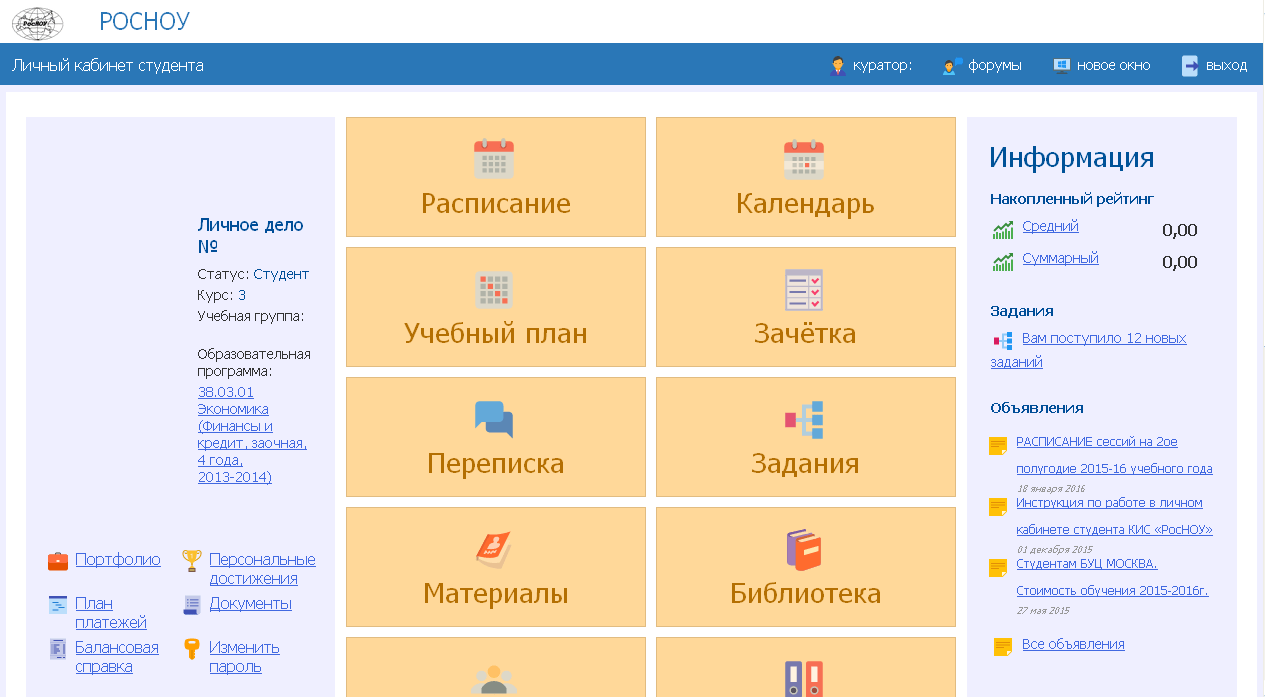Screen dimensions: 1265x697
Task: Click the chat bubbles icon for Переписка
Action: 494,420
